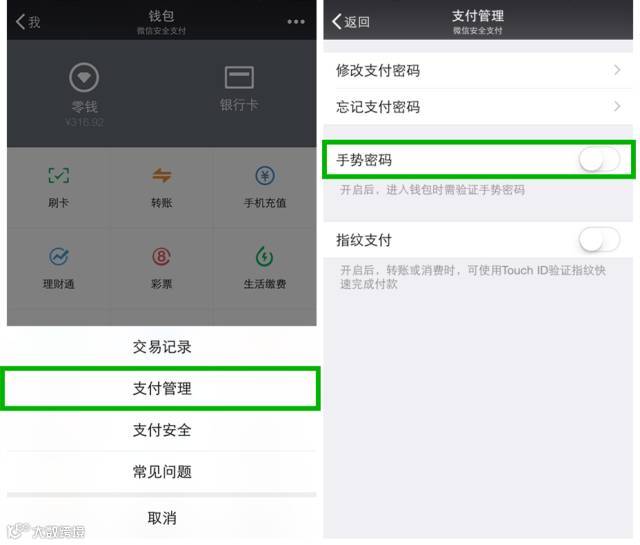The height and width of the screenshot is (545, 640).
Task: Expand the 修改支付密码 row chevron
Action: coord(617,70)
